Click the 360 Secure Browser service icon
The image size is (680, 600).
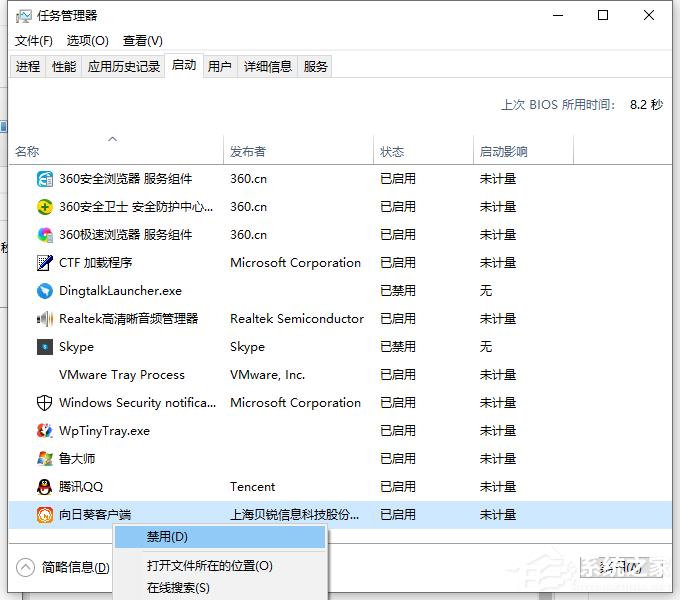coord(45,179)
